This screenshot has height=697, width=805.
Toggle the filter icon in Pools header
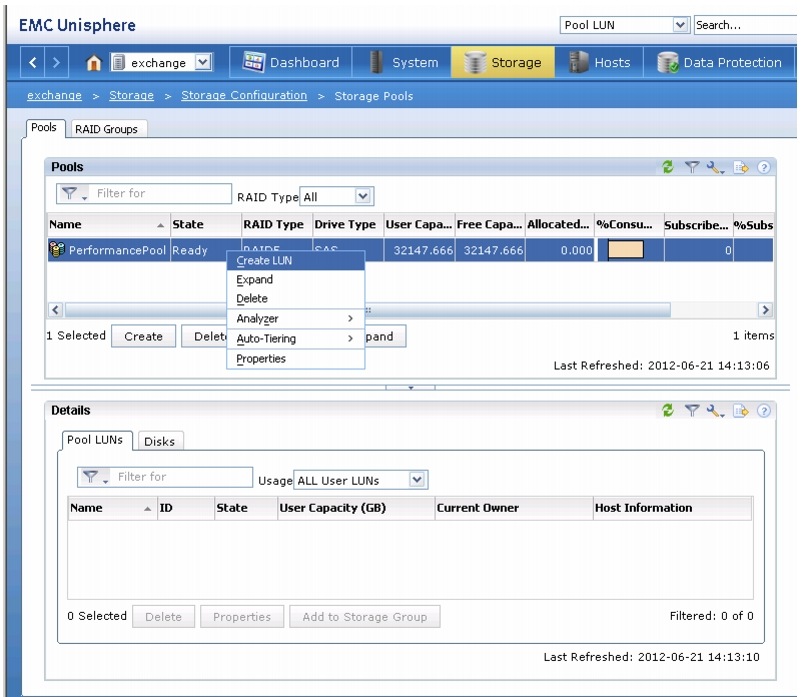[692, 167]
